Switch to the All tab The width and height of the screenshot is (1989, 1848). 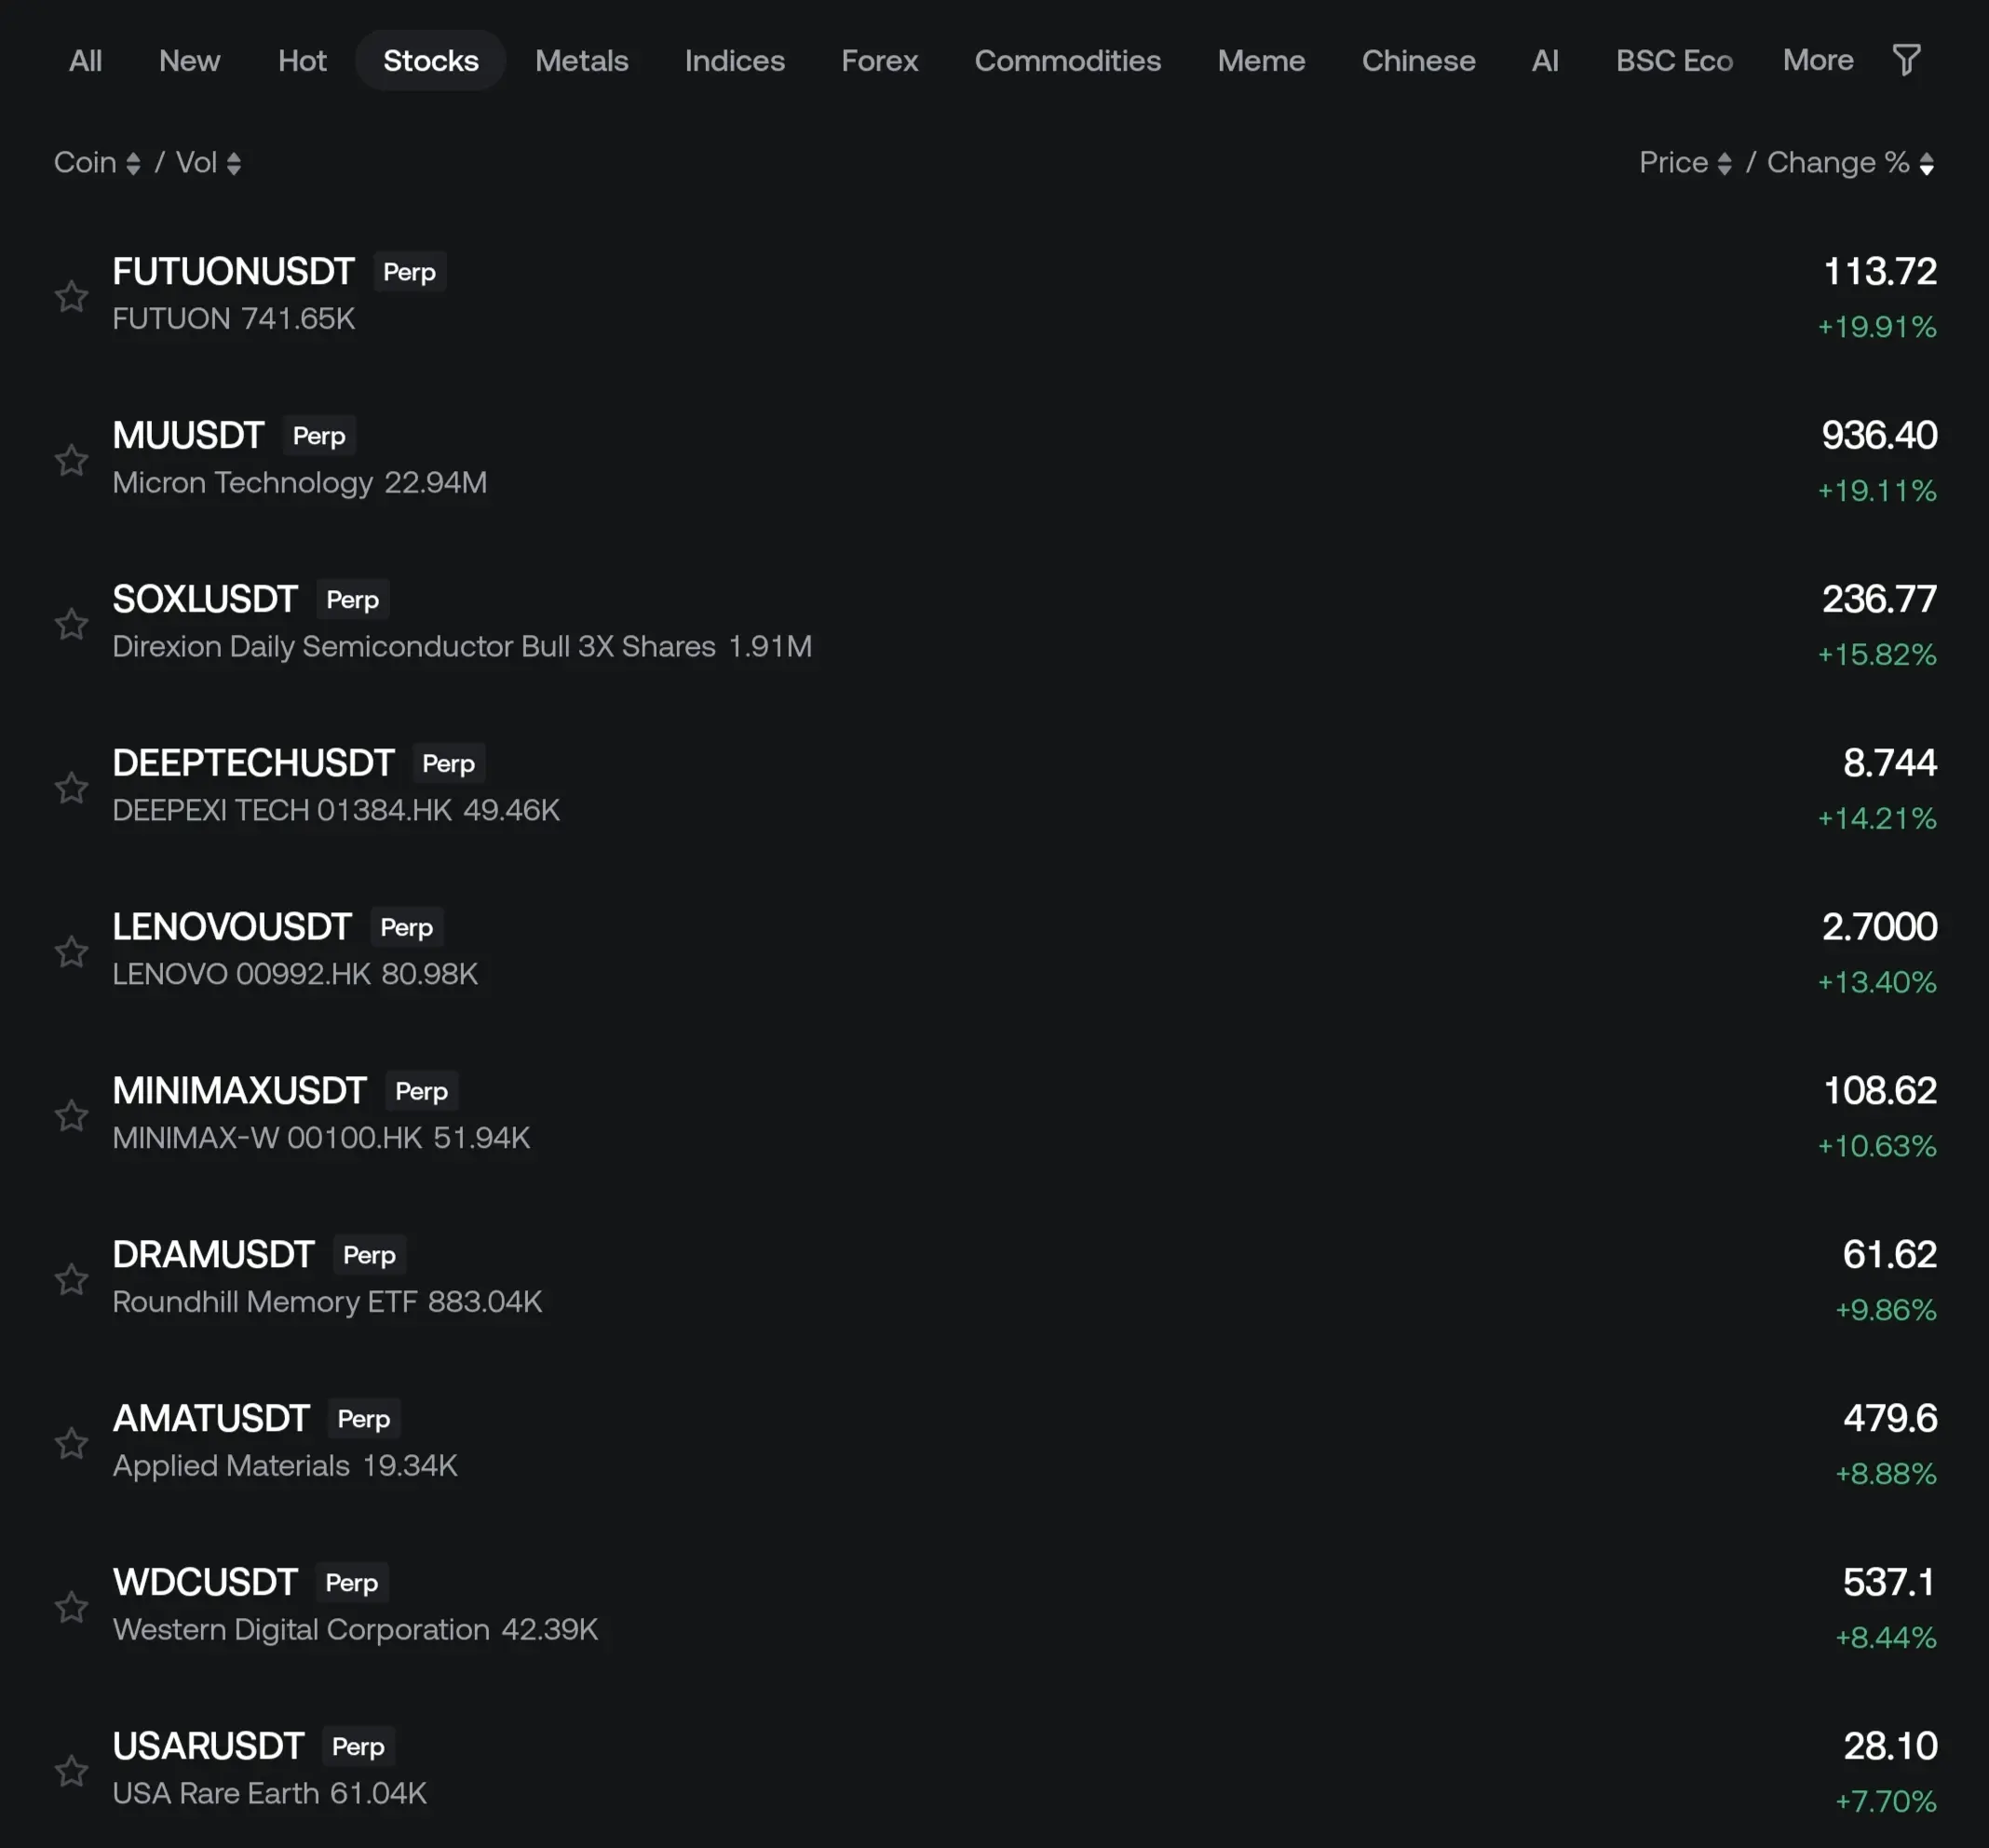pyautogui.click(x=85, y=60)
